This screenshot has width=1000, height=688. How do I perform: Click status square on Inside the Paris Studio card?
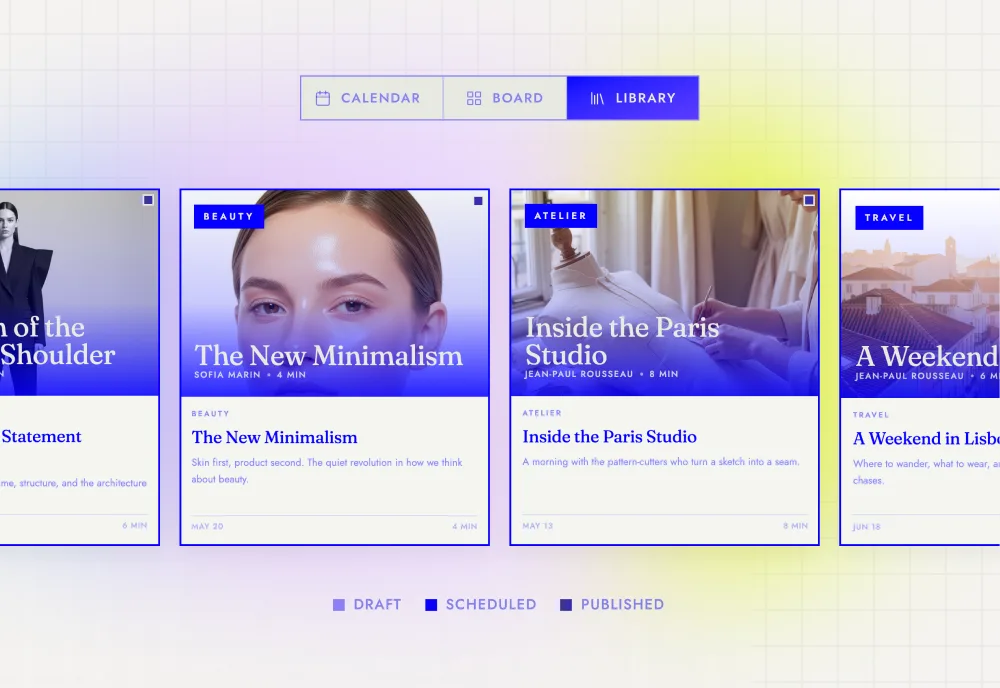pos(809,200)
